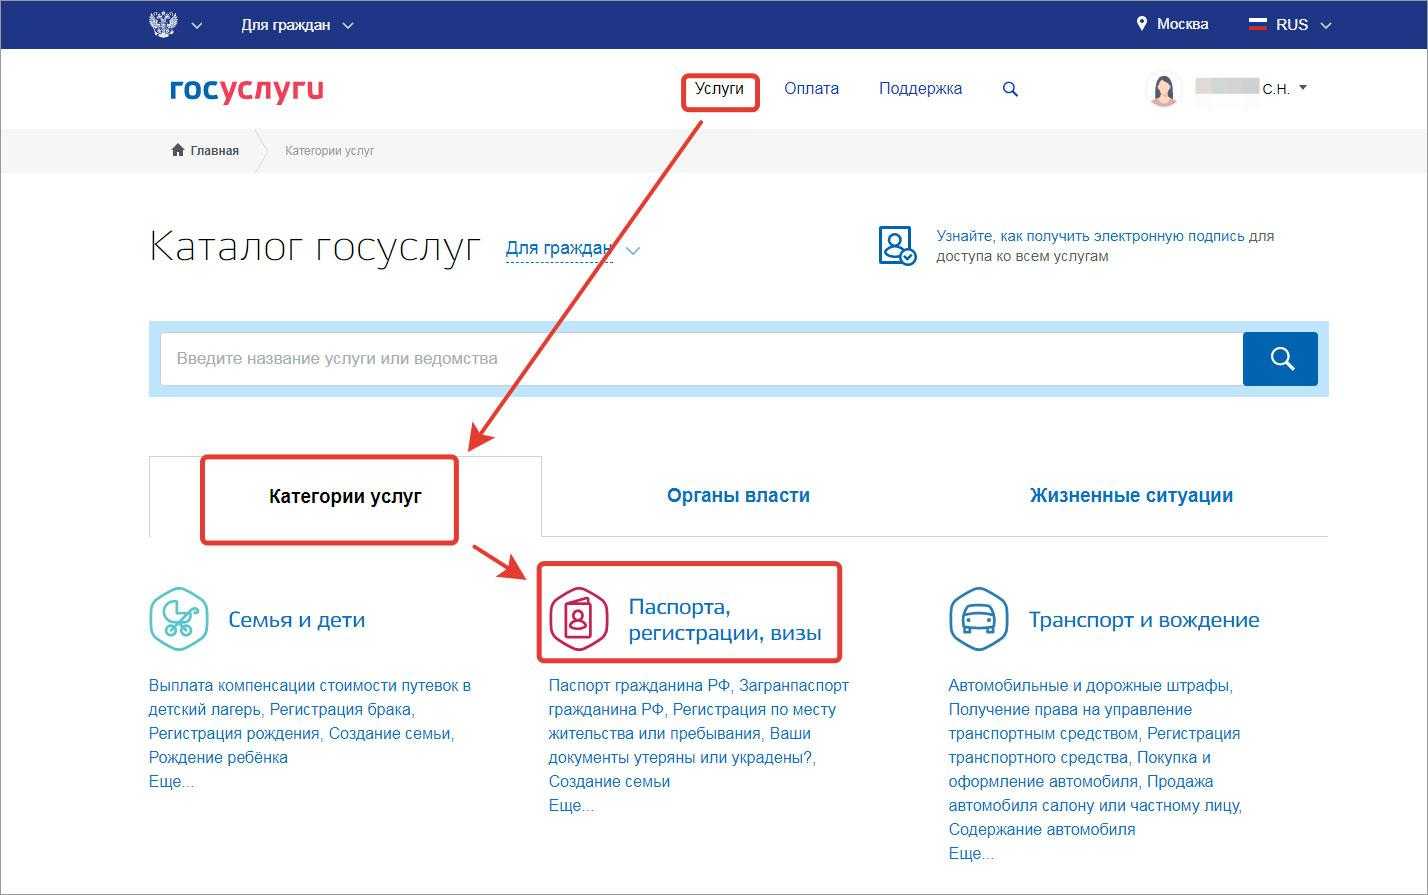The height and width of the screenshot is (895, 1428).
Task: Go to Главная breadcrumb link
Action: tap(214, 151)
